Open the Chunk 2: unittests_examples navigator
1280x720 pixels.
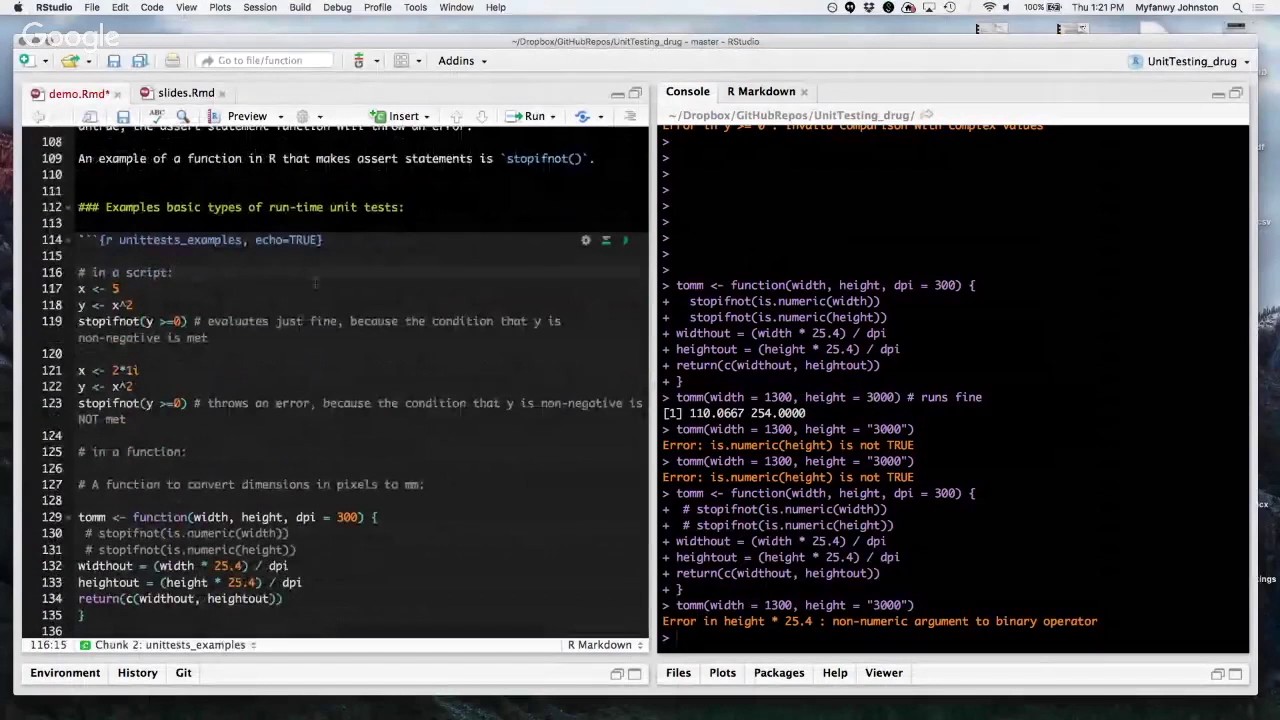tap(170, 645)
